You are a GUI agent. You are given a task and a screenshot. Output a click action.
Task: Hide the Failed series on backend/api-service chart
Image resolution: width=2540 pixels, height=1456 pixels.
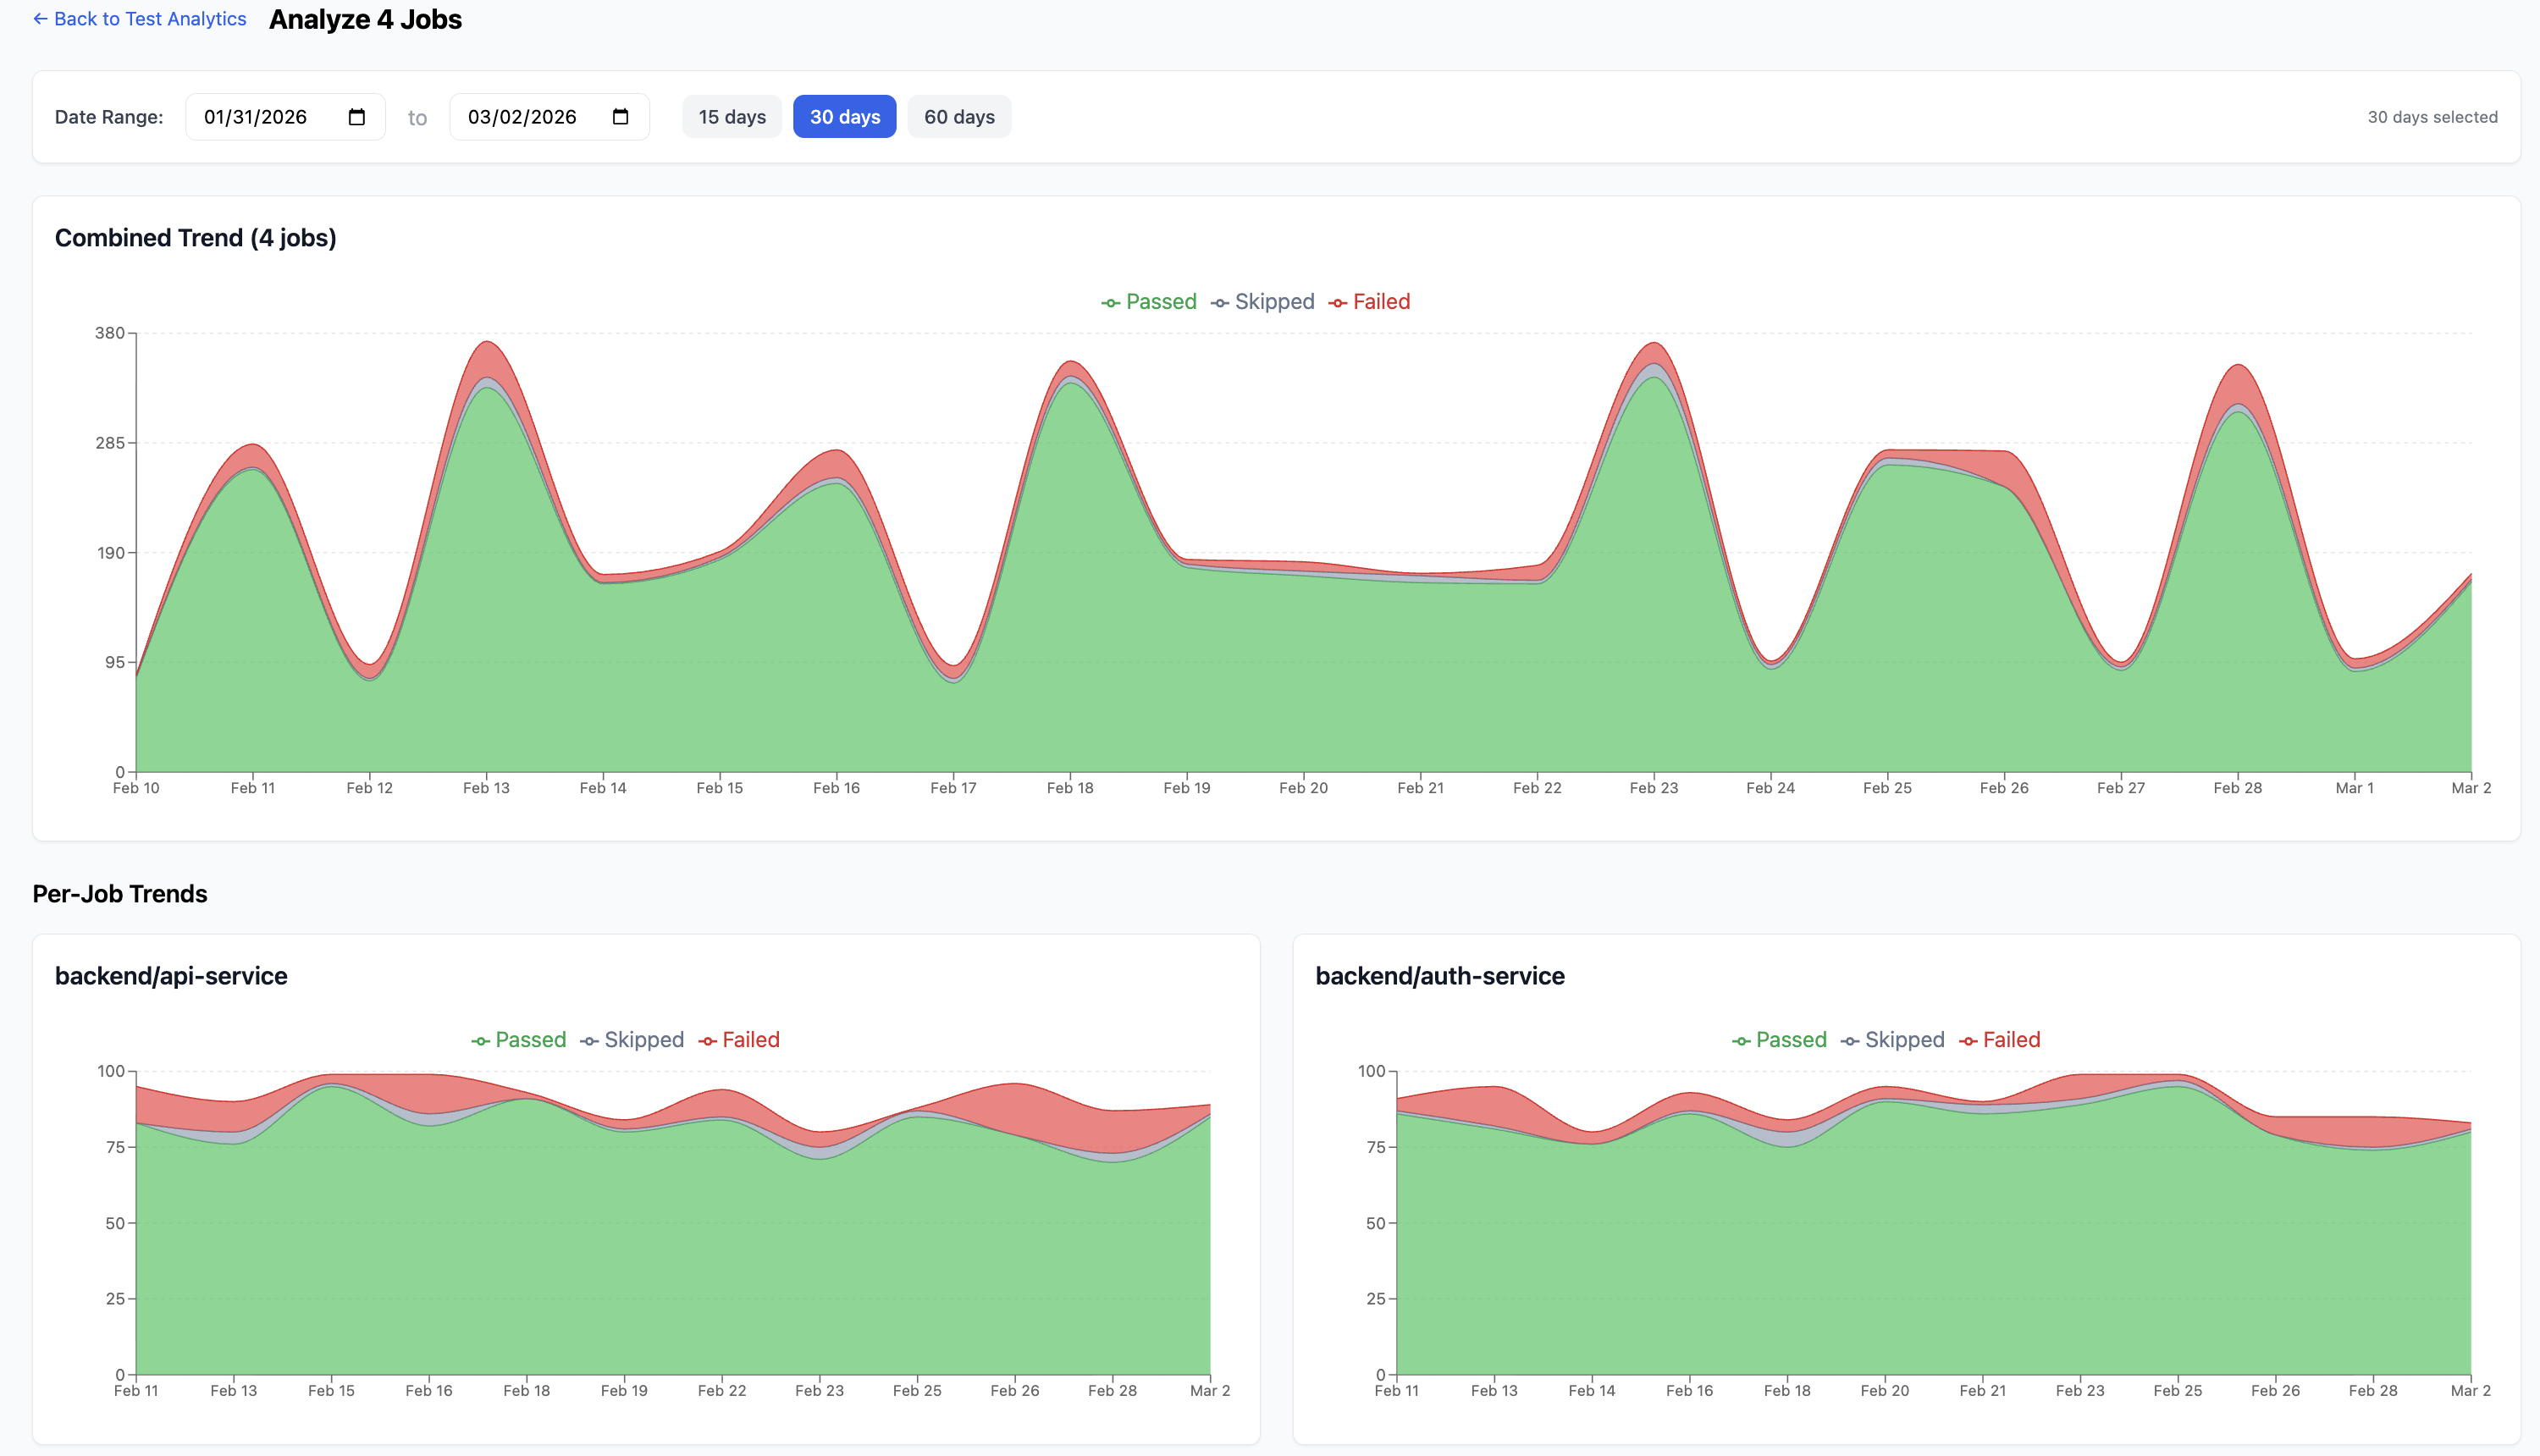point(709,1040)
